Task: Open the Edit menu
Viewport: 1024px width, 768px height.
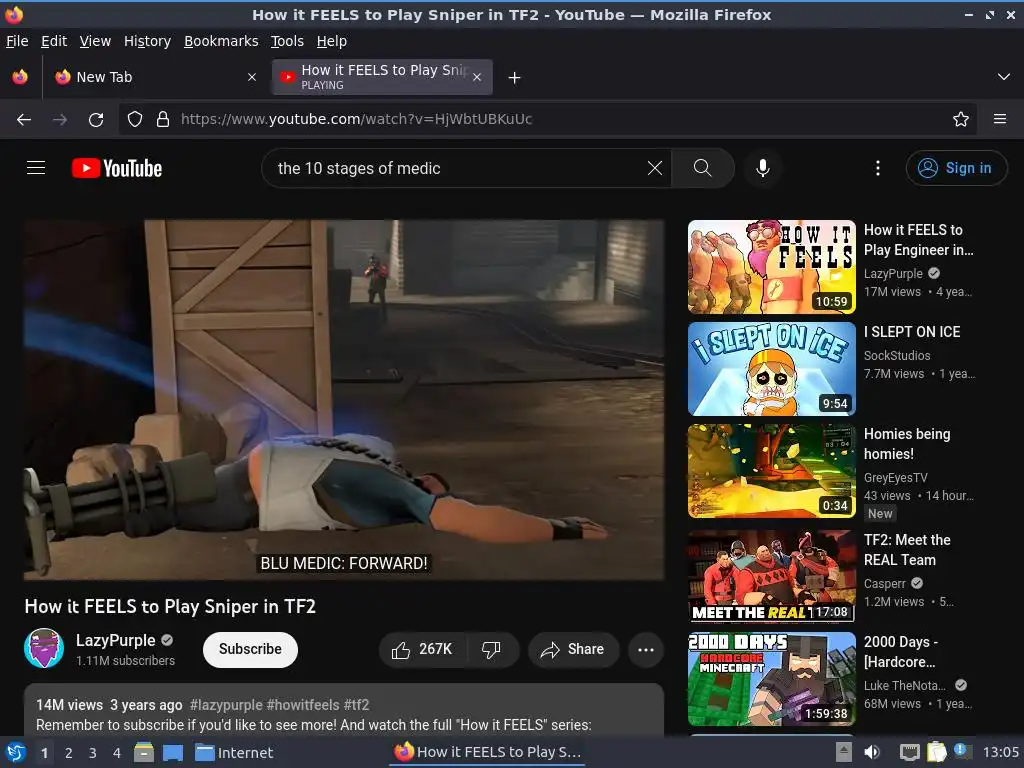Action: click(x=54, y=41)
